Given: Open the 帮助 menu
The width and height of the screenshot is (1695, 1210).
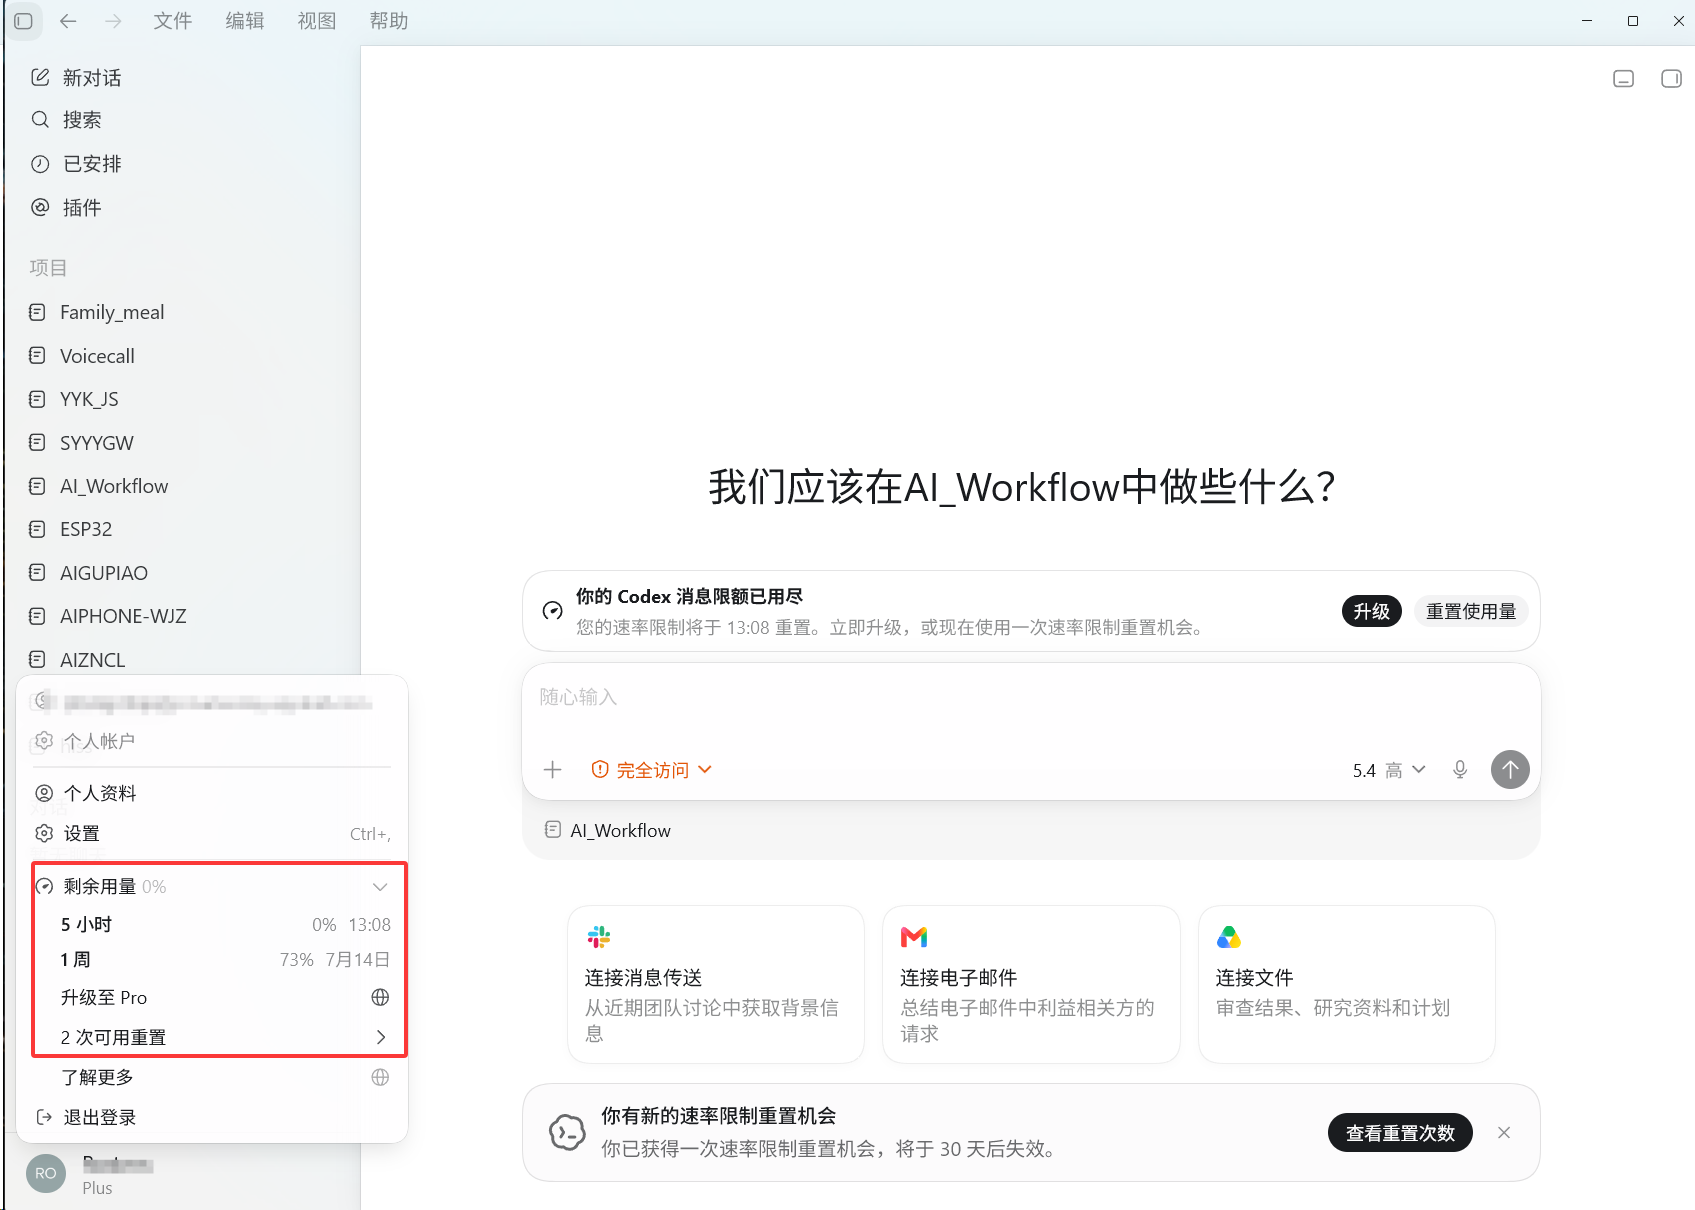Looking at the screenshot, I should [389, 21].
